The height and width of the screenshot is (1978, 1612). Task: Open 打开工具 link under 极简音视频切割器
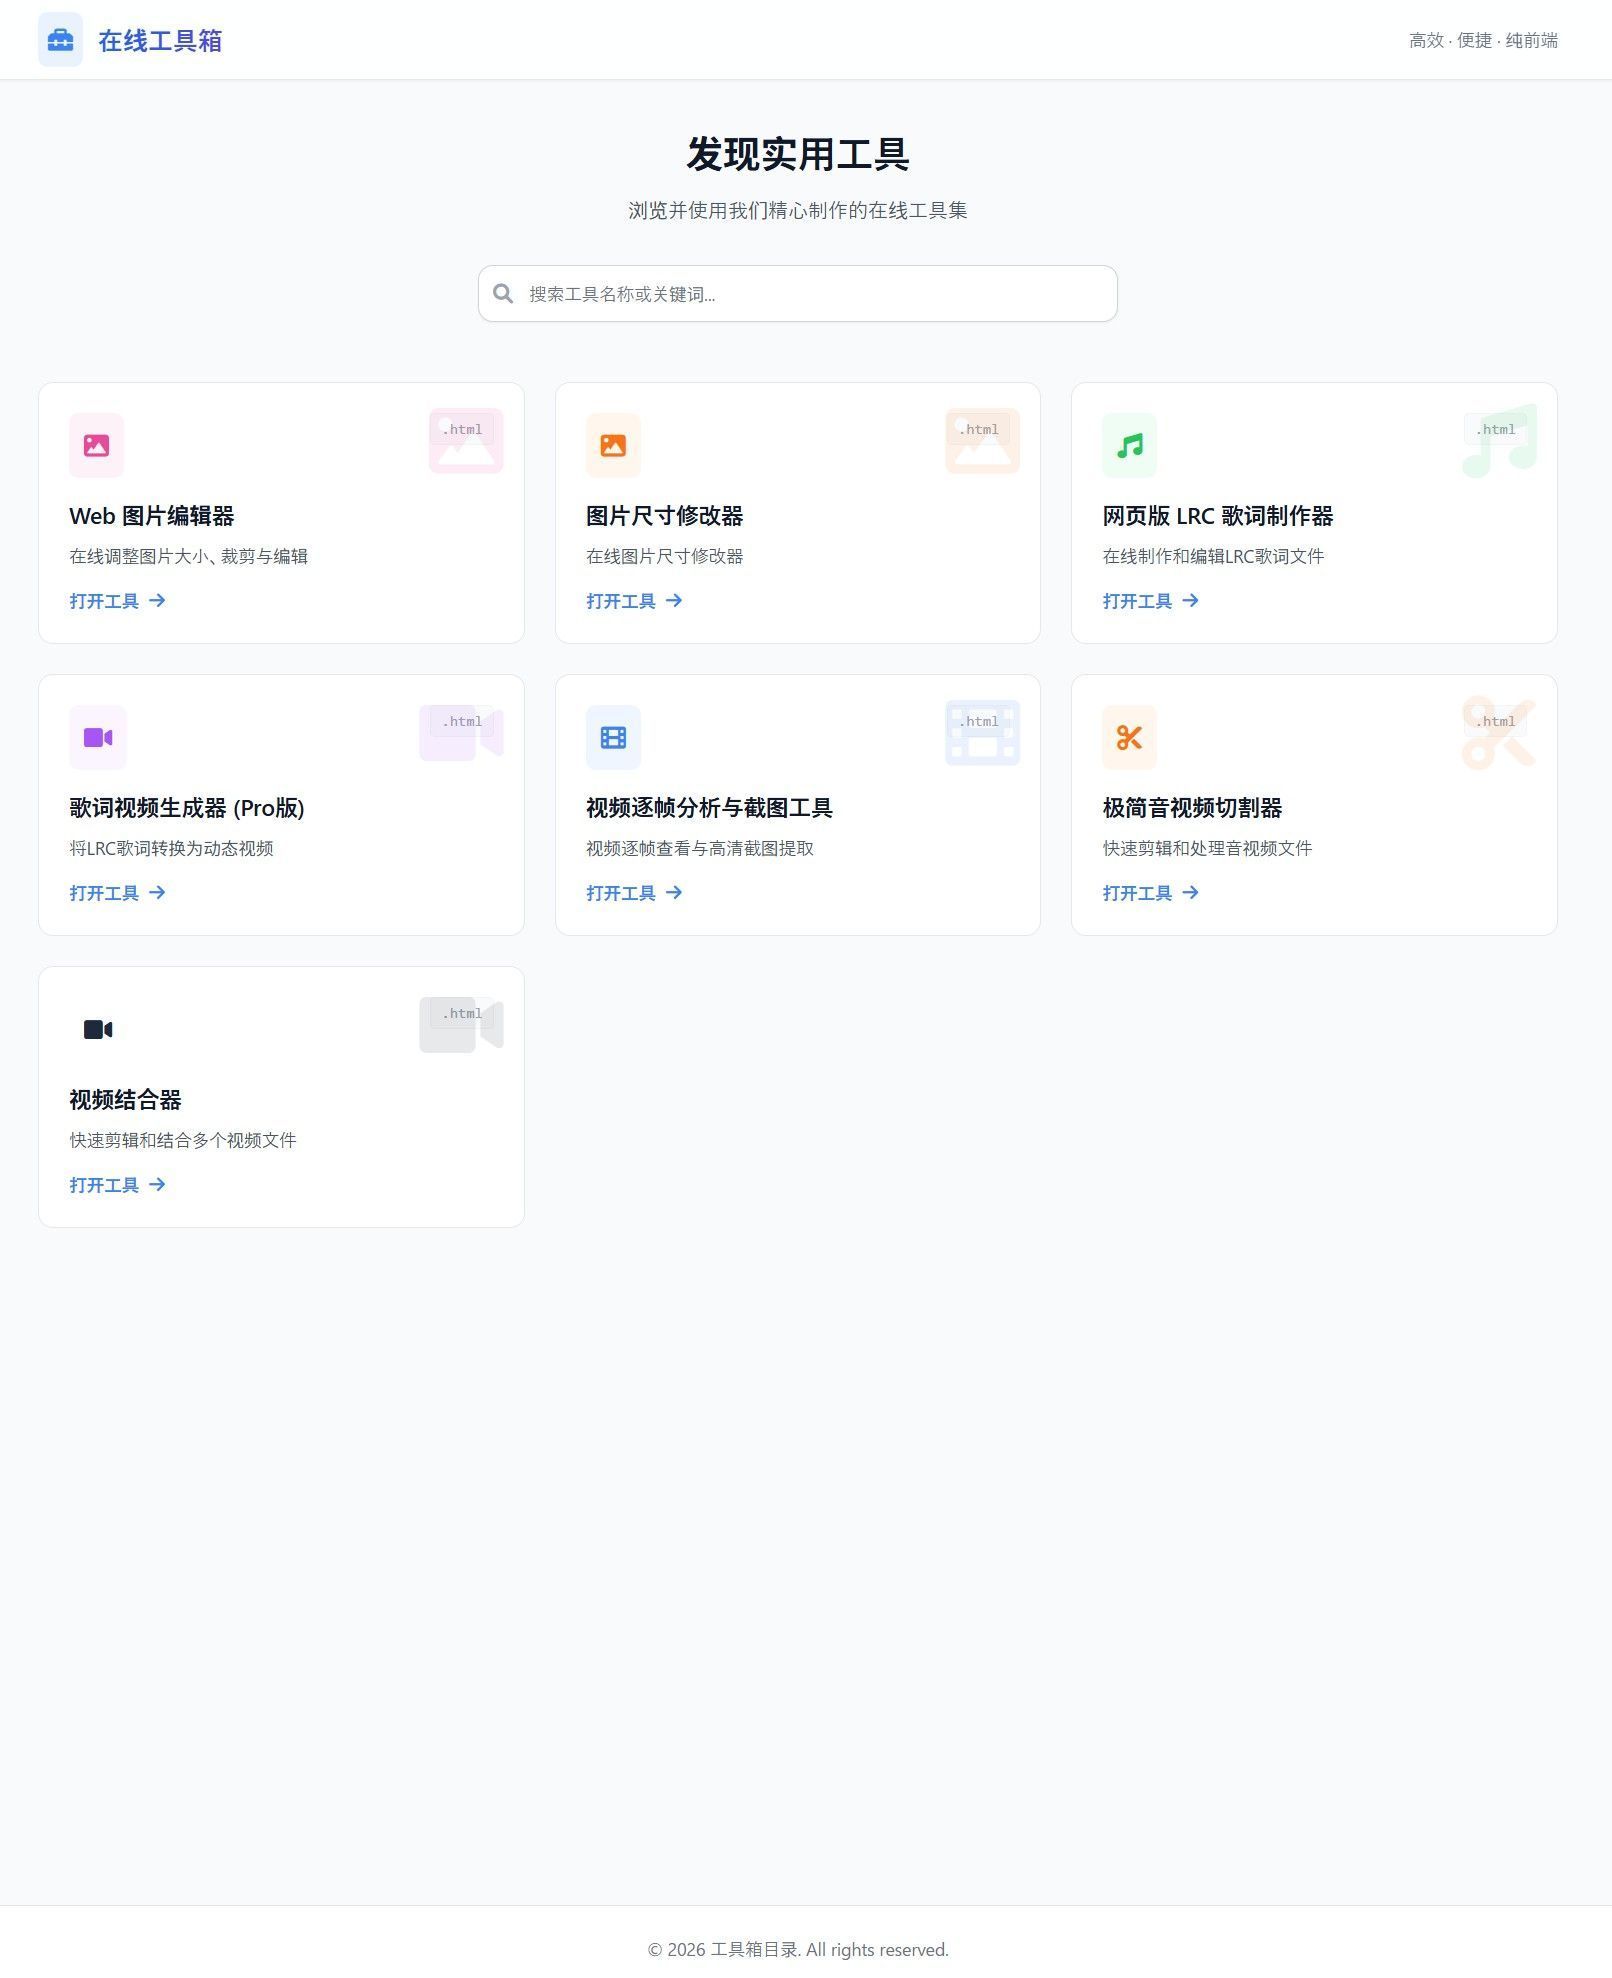pos(1150,892)
